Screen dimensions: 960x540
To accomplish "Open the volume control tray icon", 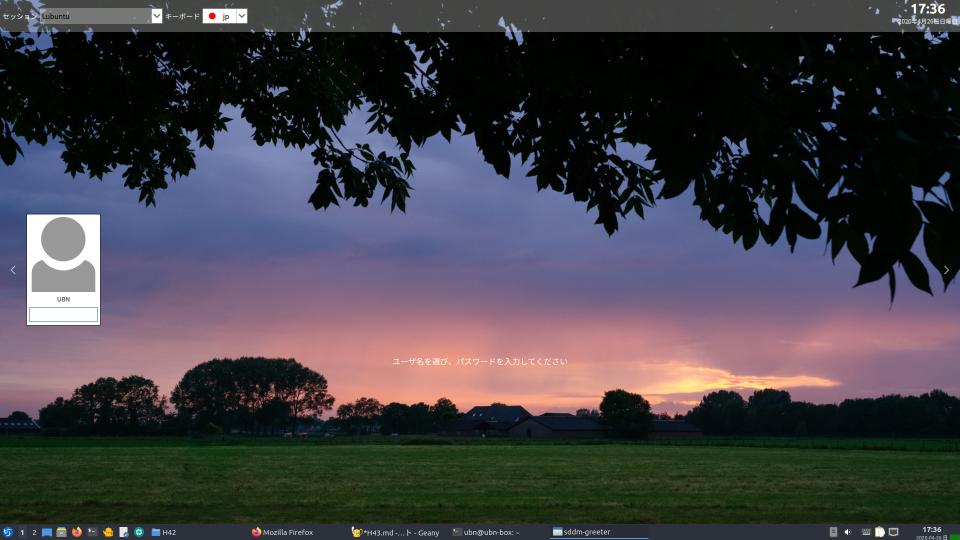I will pos(848,532).
